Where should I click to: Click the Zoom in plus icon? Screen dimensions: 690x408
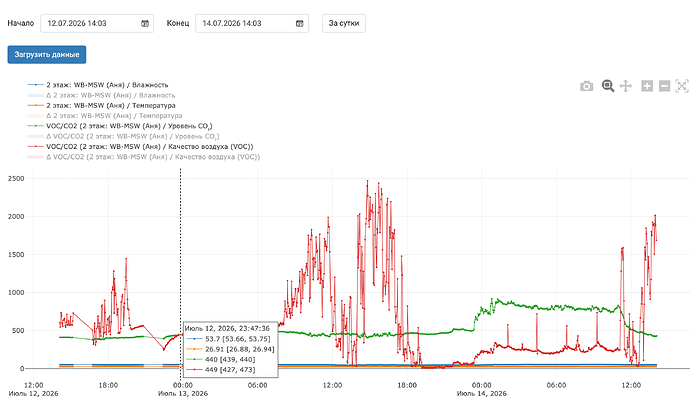(647, 86)
